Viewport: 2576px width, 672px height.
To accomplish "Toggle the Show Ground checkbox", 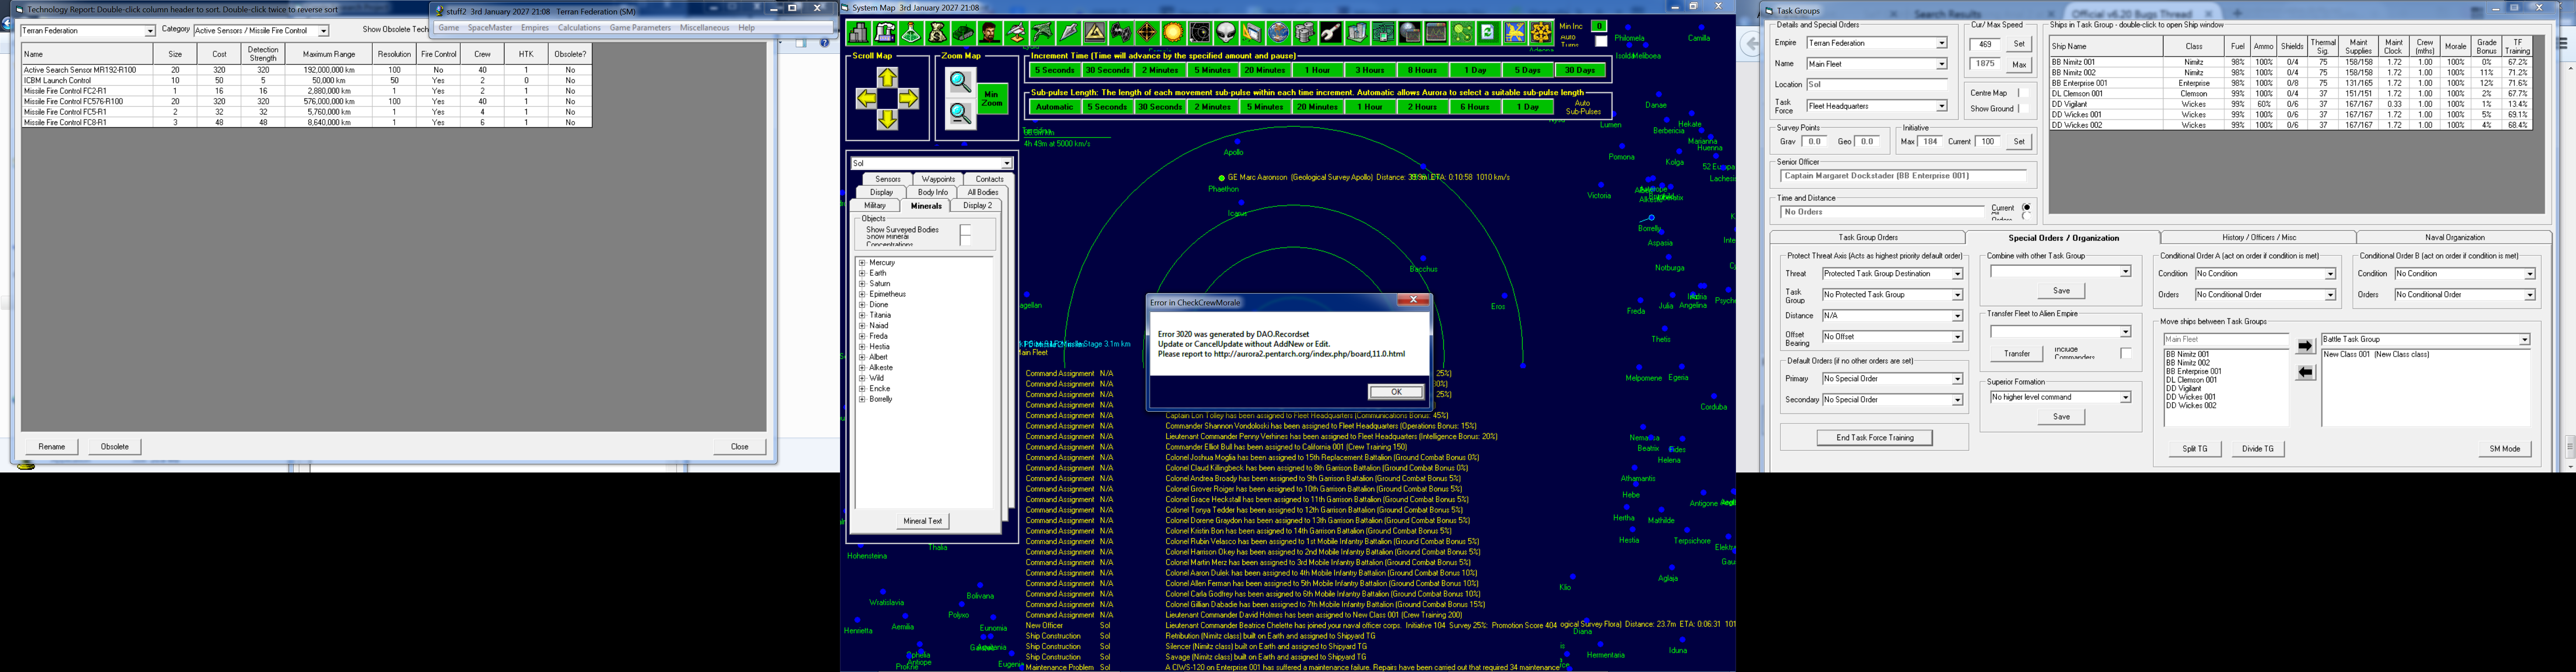I will (2024, 109).
